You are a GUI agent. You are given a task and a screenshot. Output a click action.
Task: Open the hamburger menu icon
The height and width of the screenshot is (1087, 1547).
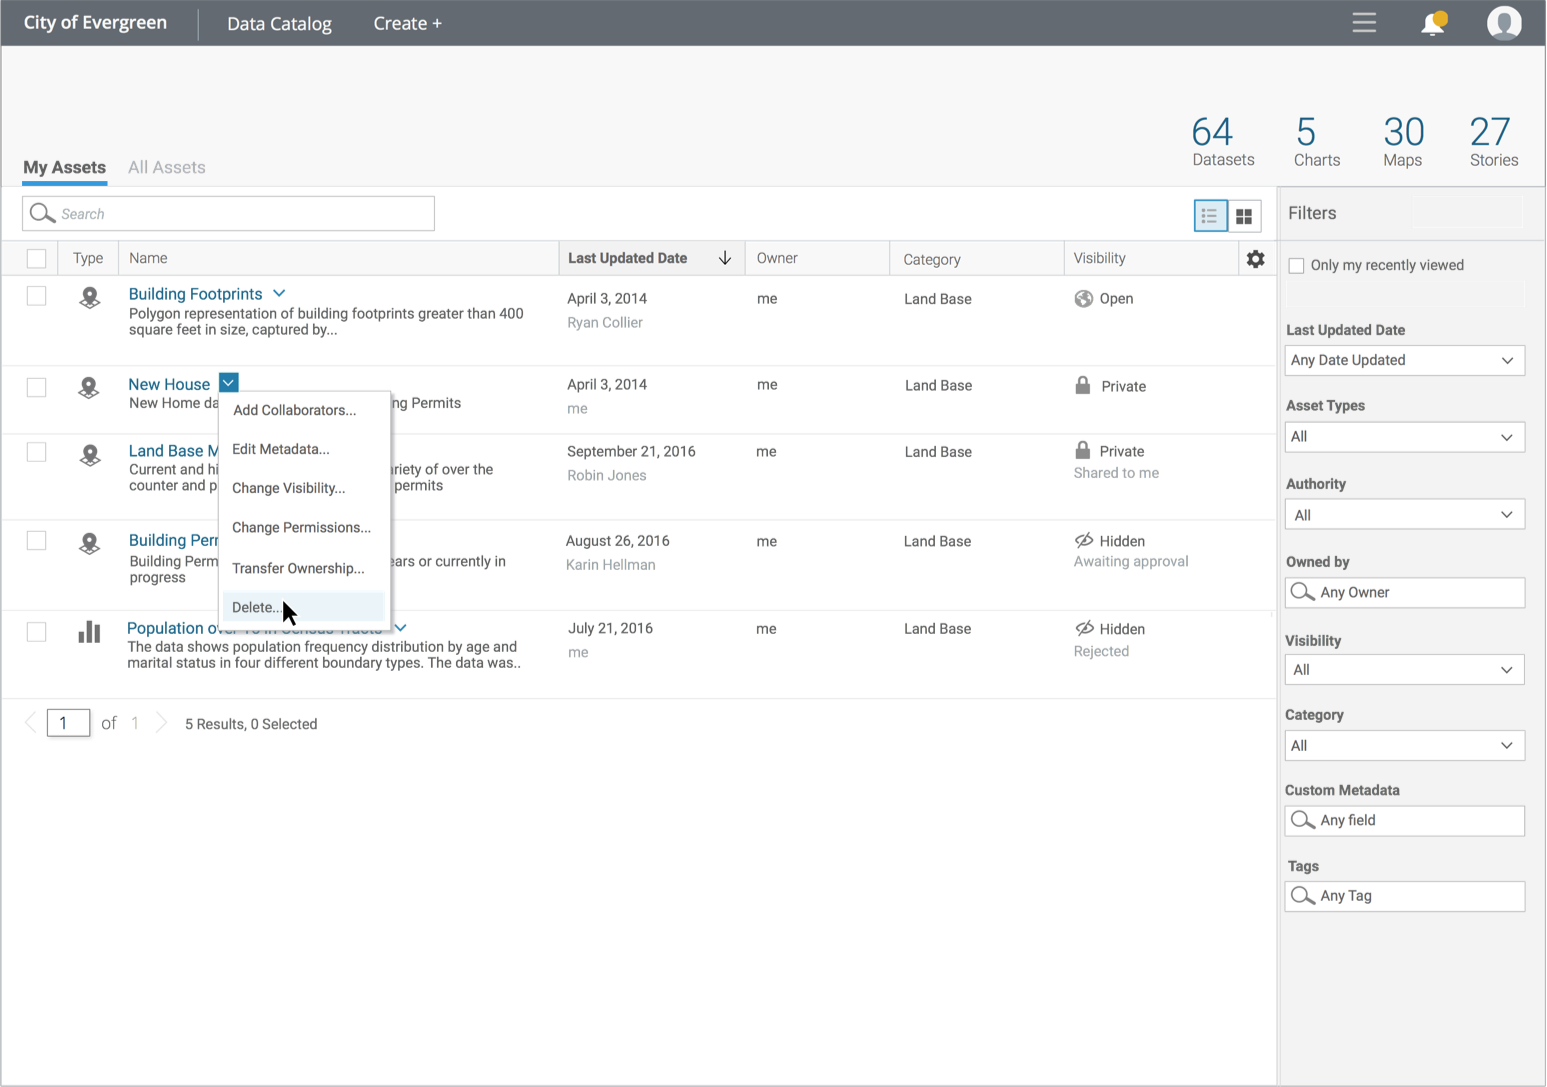point(1364,22)
